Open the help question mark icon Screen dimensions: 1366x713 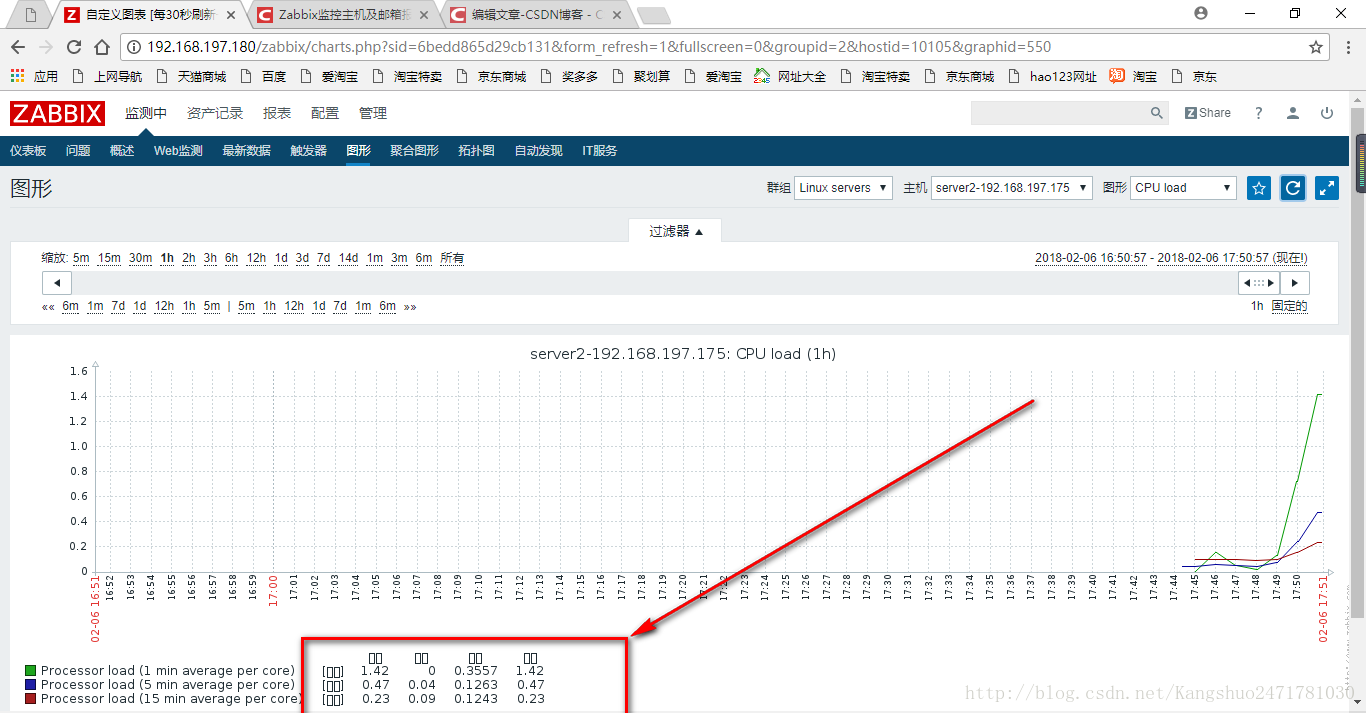coord(1259,113)
